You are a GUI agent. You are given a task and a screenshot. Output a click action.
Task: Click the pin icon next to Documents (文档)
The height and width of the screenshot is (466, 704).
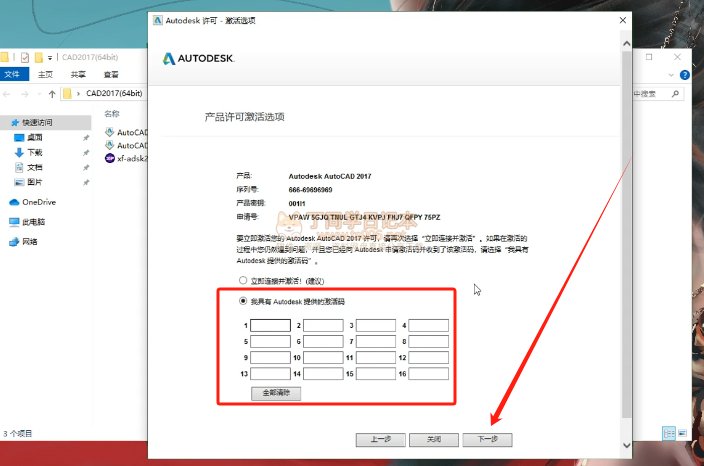86,168
